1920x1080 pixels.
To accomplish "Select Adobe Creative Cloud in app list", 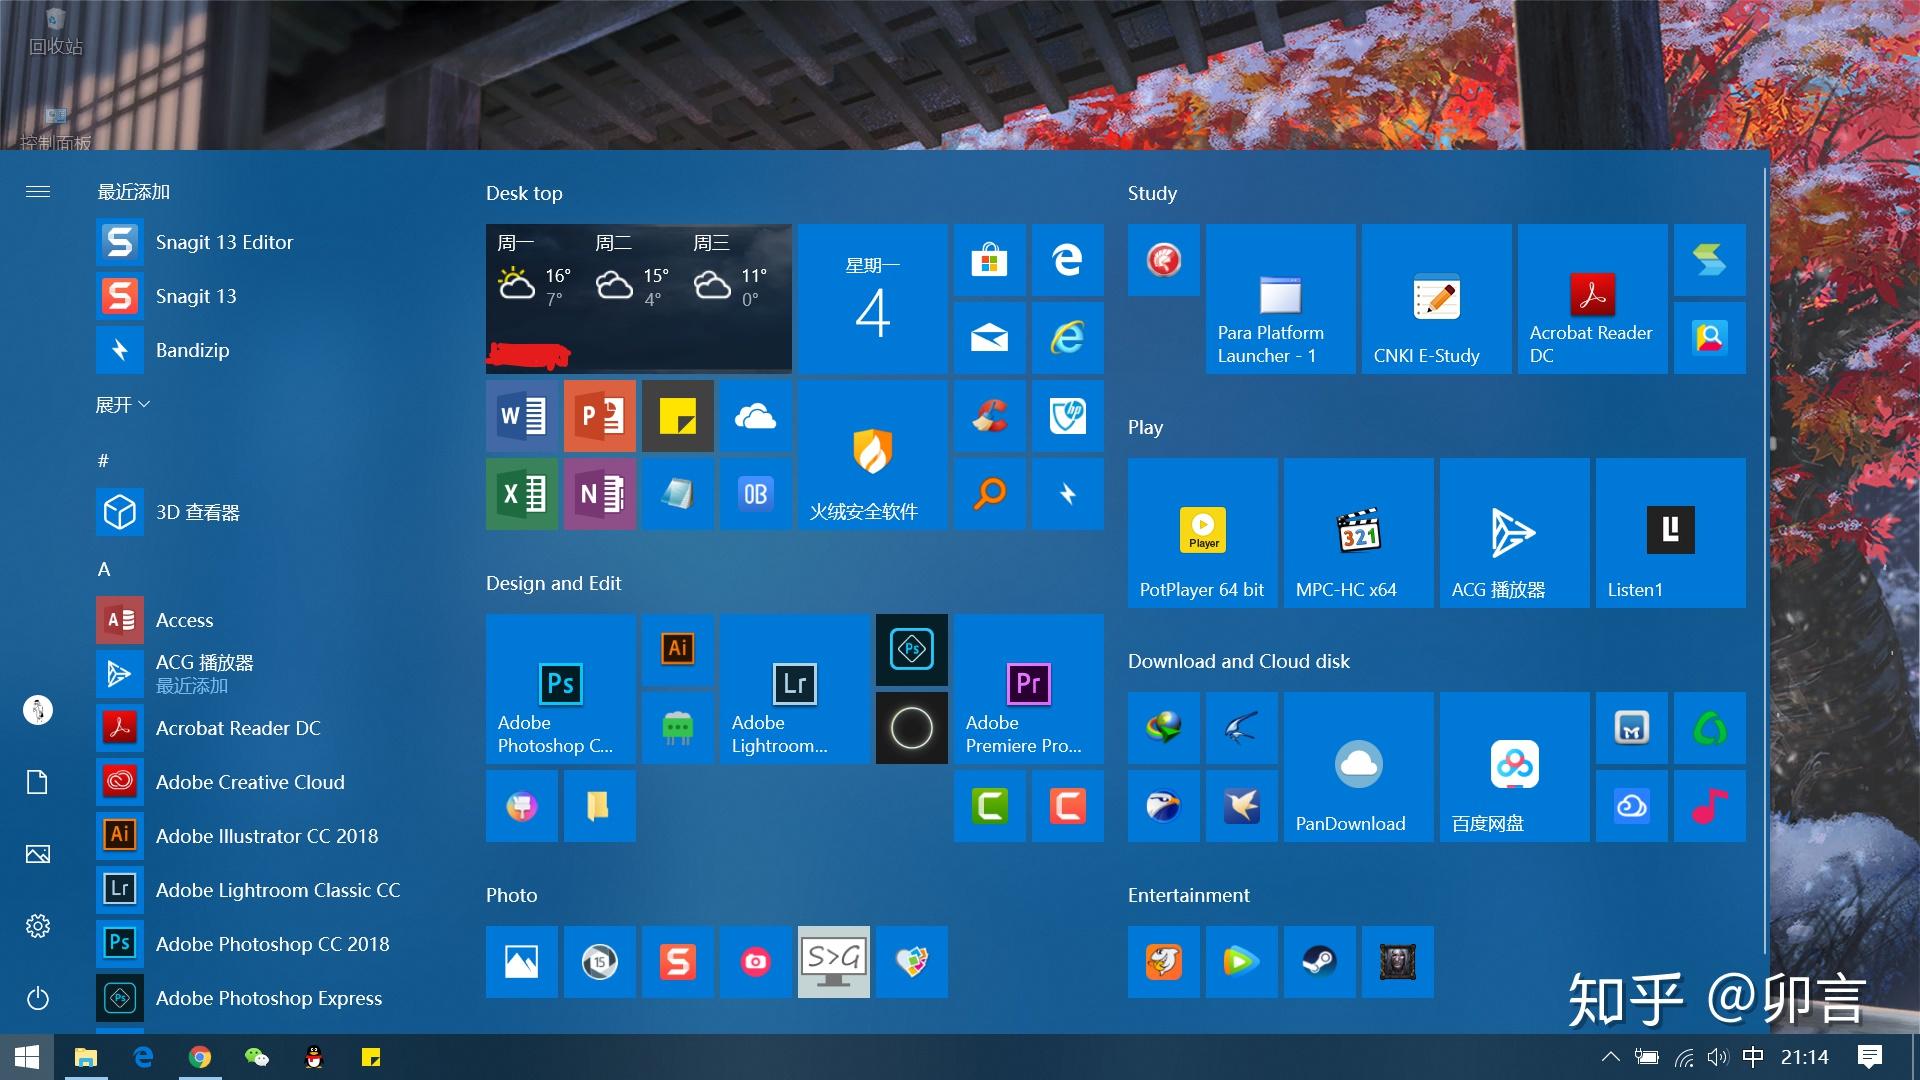I will tap(250, 782).
